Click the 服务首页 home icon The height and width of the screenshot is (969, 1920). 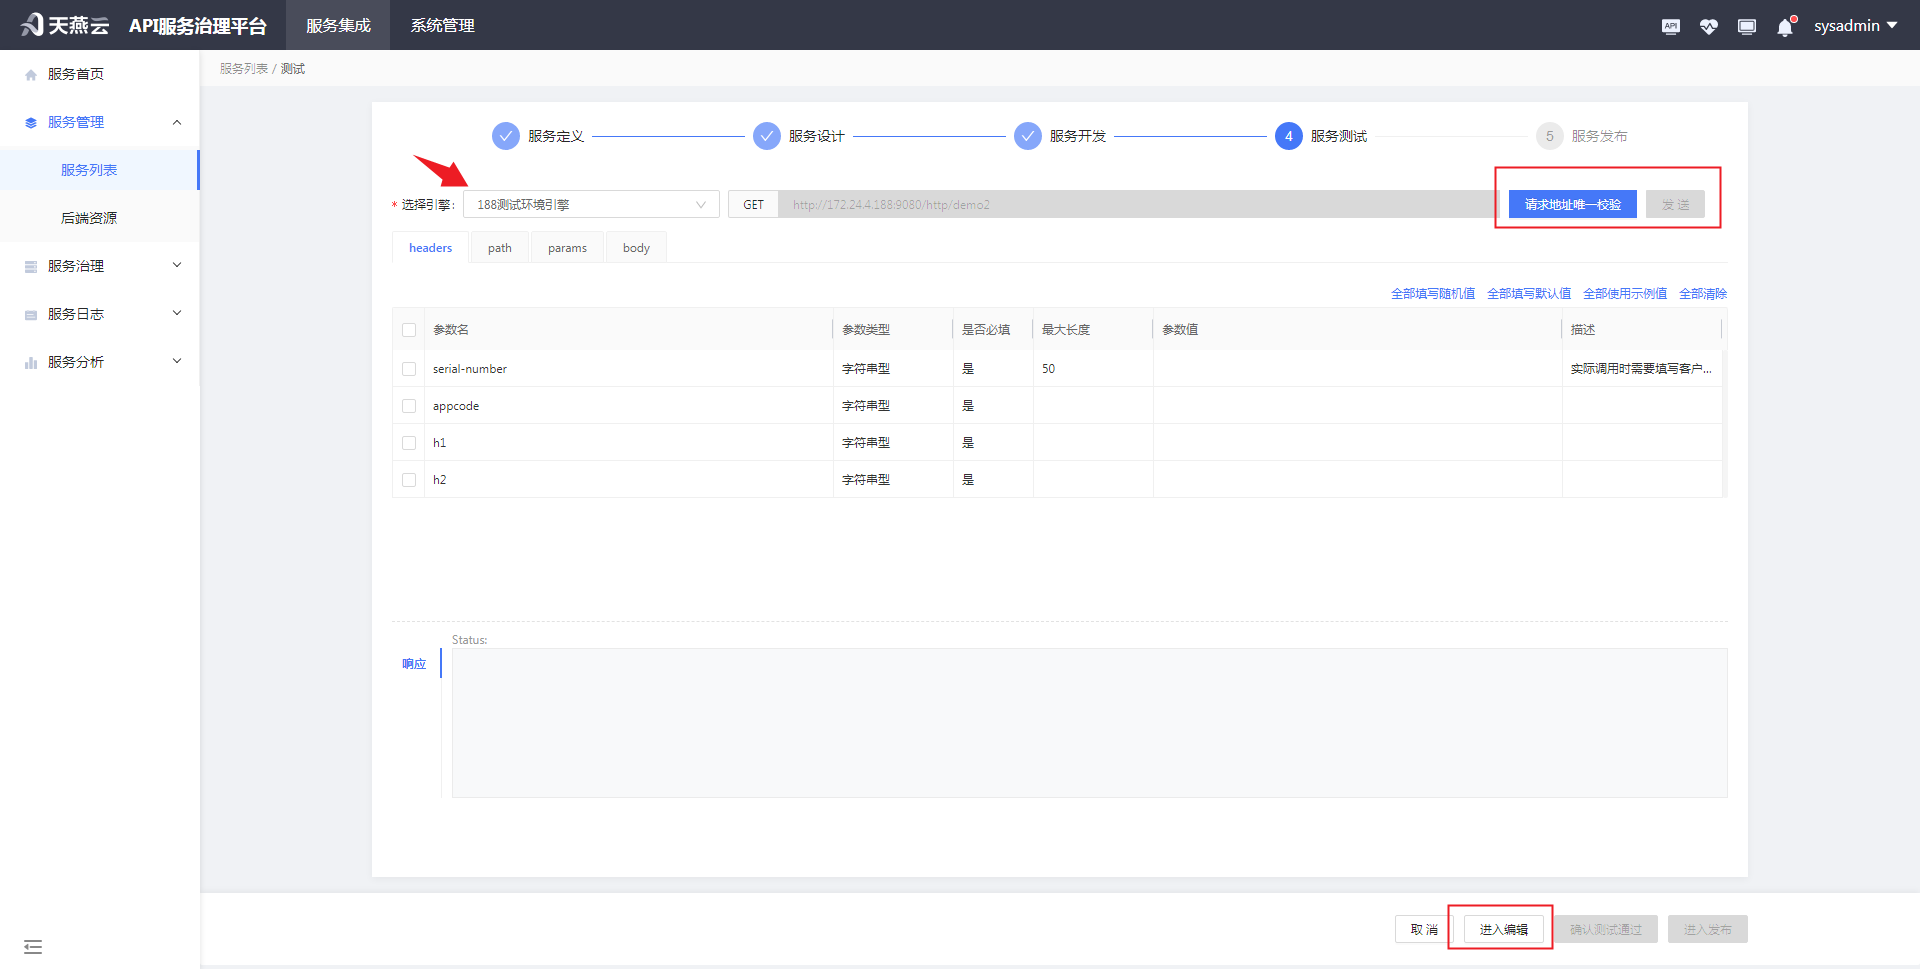click(x=31, y=75)
